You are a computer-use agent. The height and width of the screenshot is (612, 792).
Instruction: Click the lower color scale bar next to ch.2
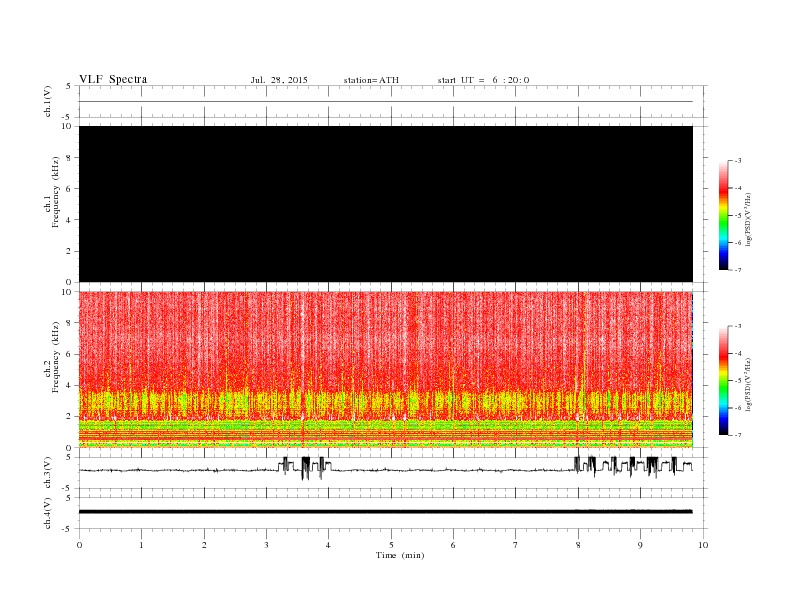pyautogui.click(x=724, y=380)
